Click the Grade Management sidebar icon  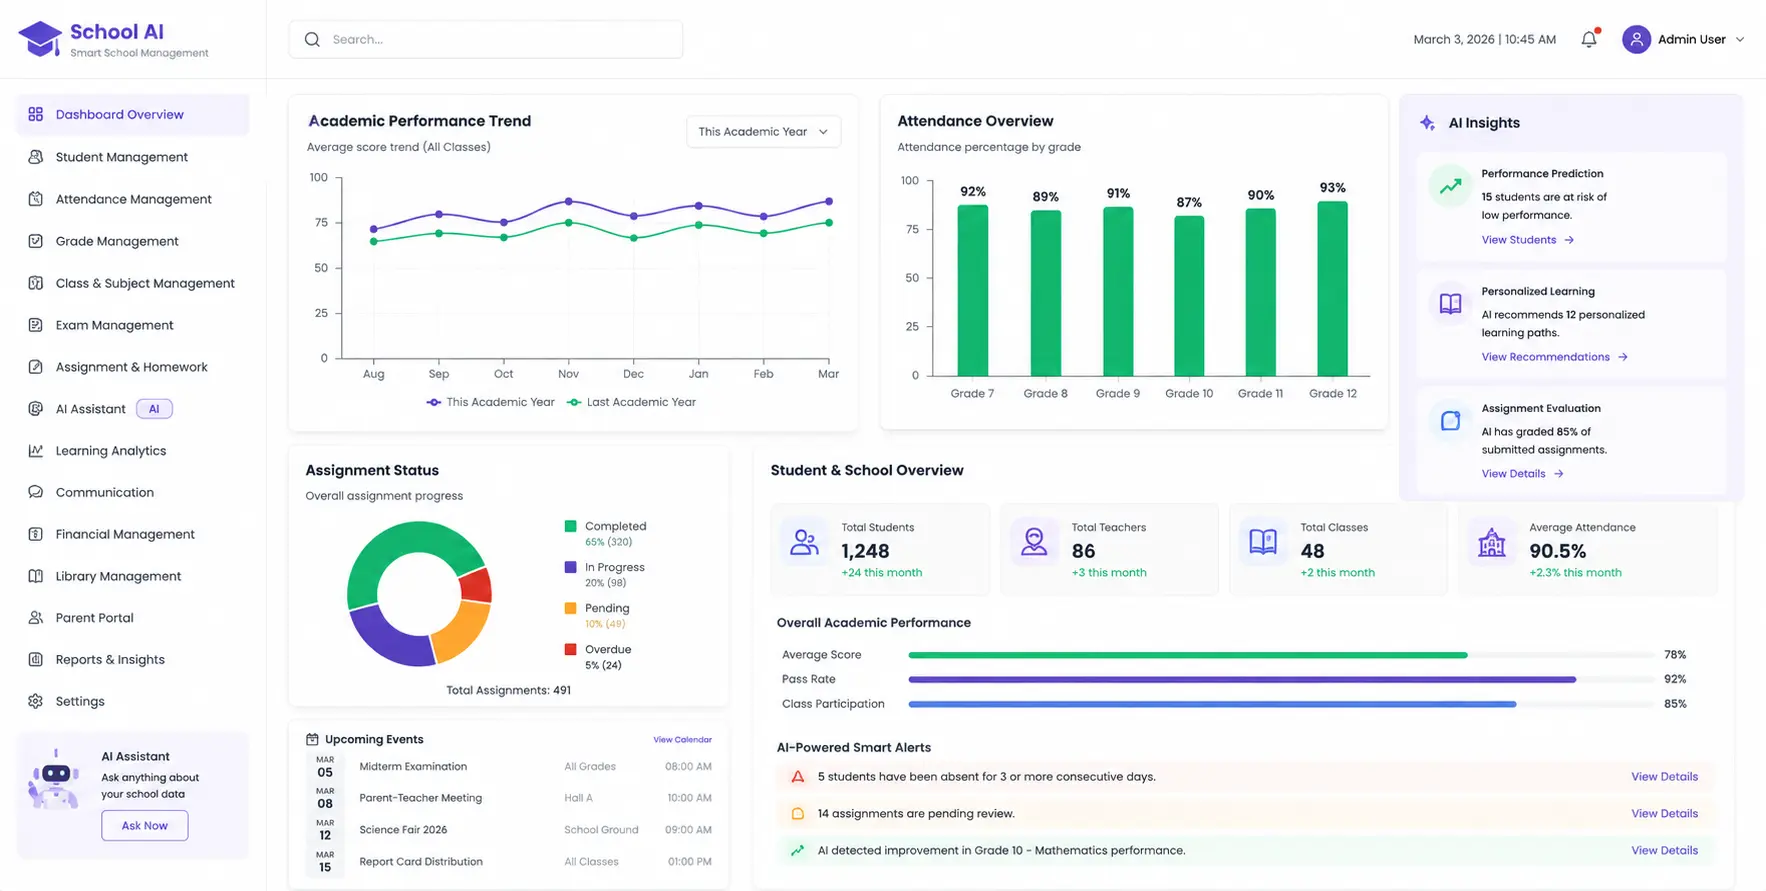coord(36,241)
